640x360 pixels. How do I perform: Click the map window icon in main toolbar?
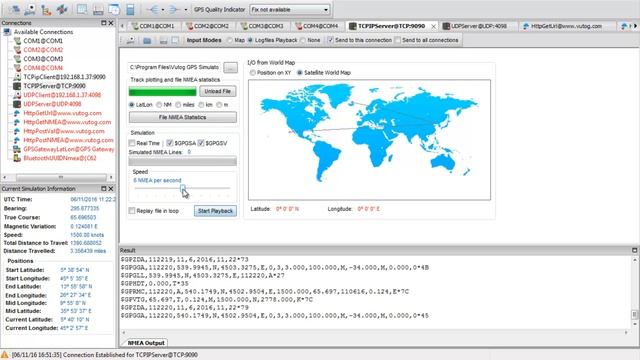tap(82, 9)
